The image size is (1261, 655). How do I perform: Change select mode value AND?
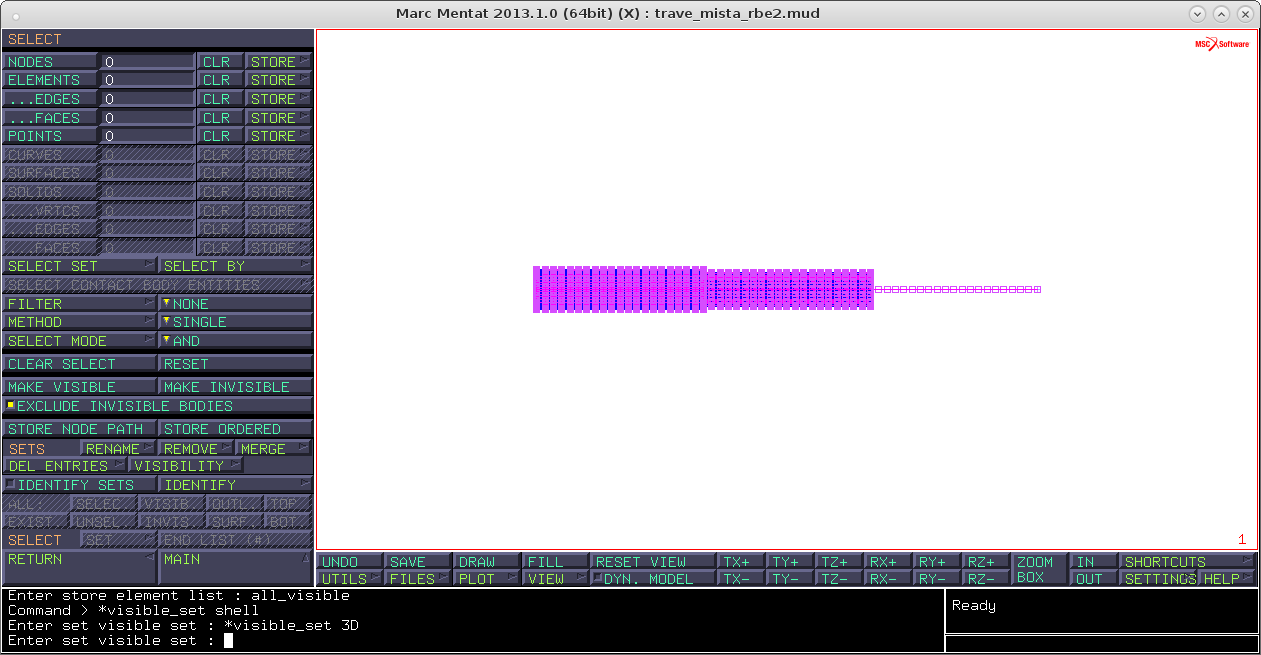(236, 341)
